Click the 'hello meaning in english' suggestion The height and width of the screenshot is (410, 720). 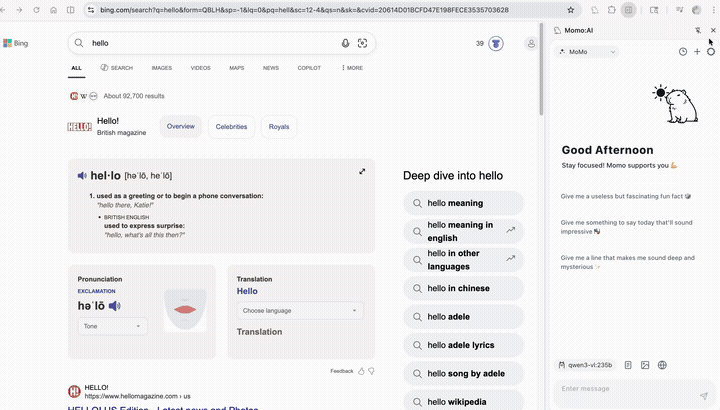463,231
